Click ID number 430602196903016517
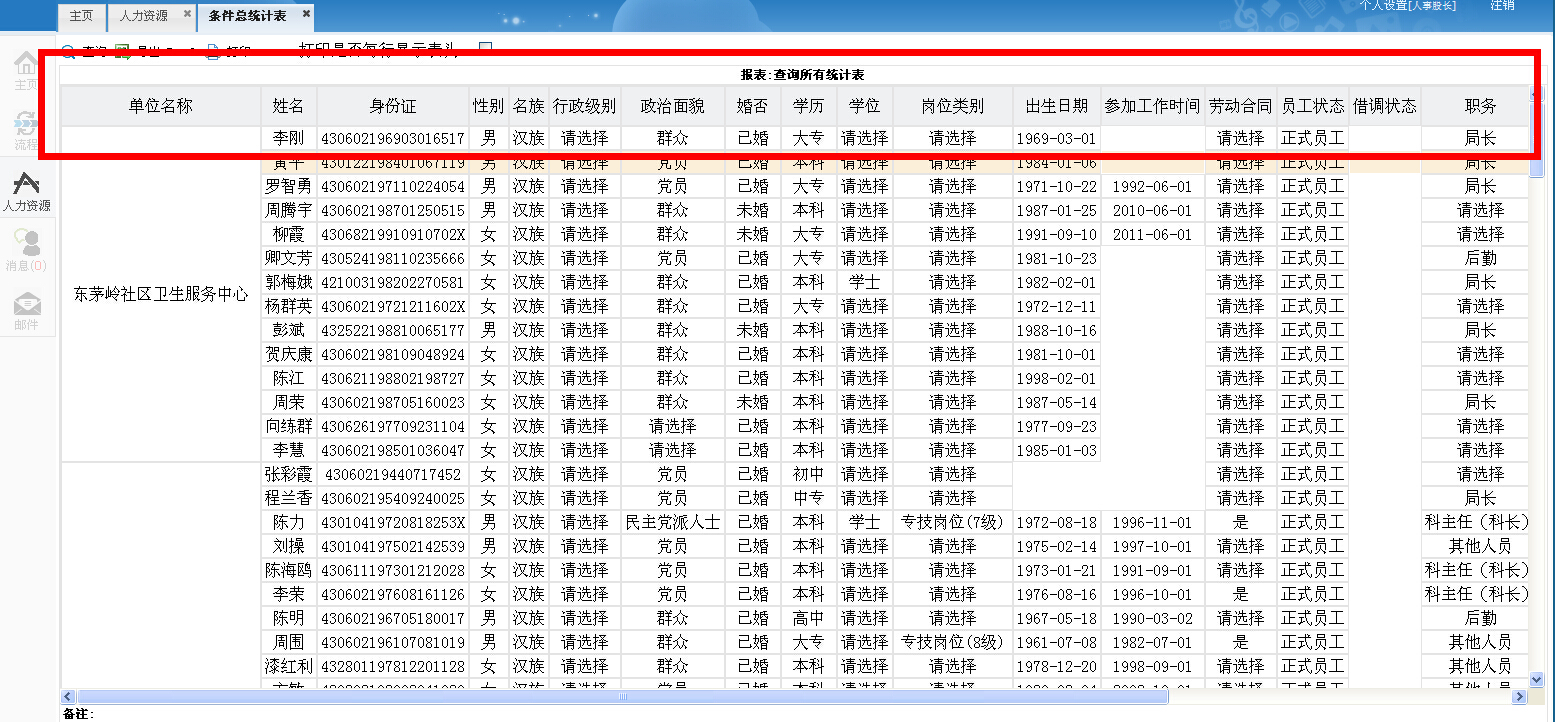Image resolution: width=1555 pixels, height=722 pixels. click(393, 138)
